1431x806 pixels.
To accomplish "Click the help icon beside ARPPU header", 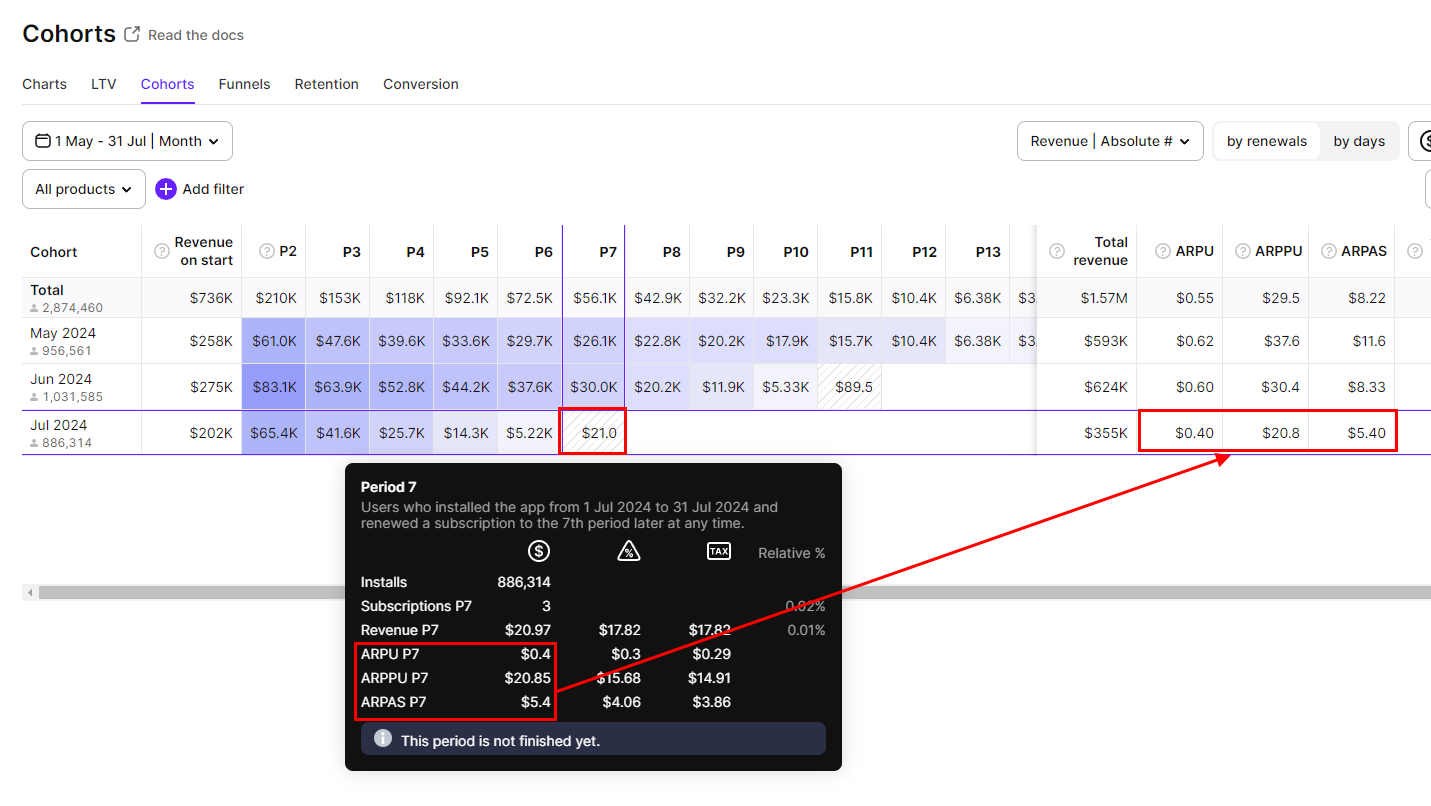I will [x=1242, y=251].
